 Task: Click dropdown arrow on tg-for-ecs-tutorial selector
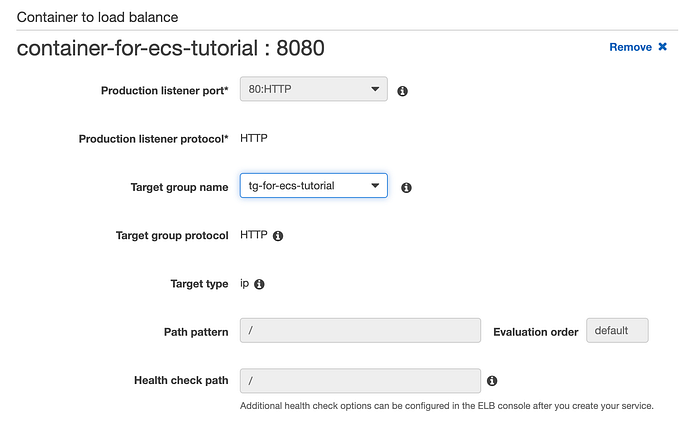(x=375, y=185)
